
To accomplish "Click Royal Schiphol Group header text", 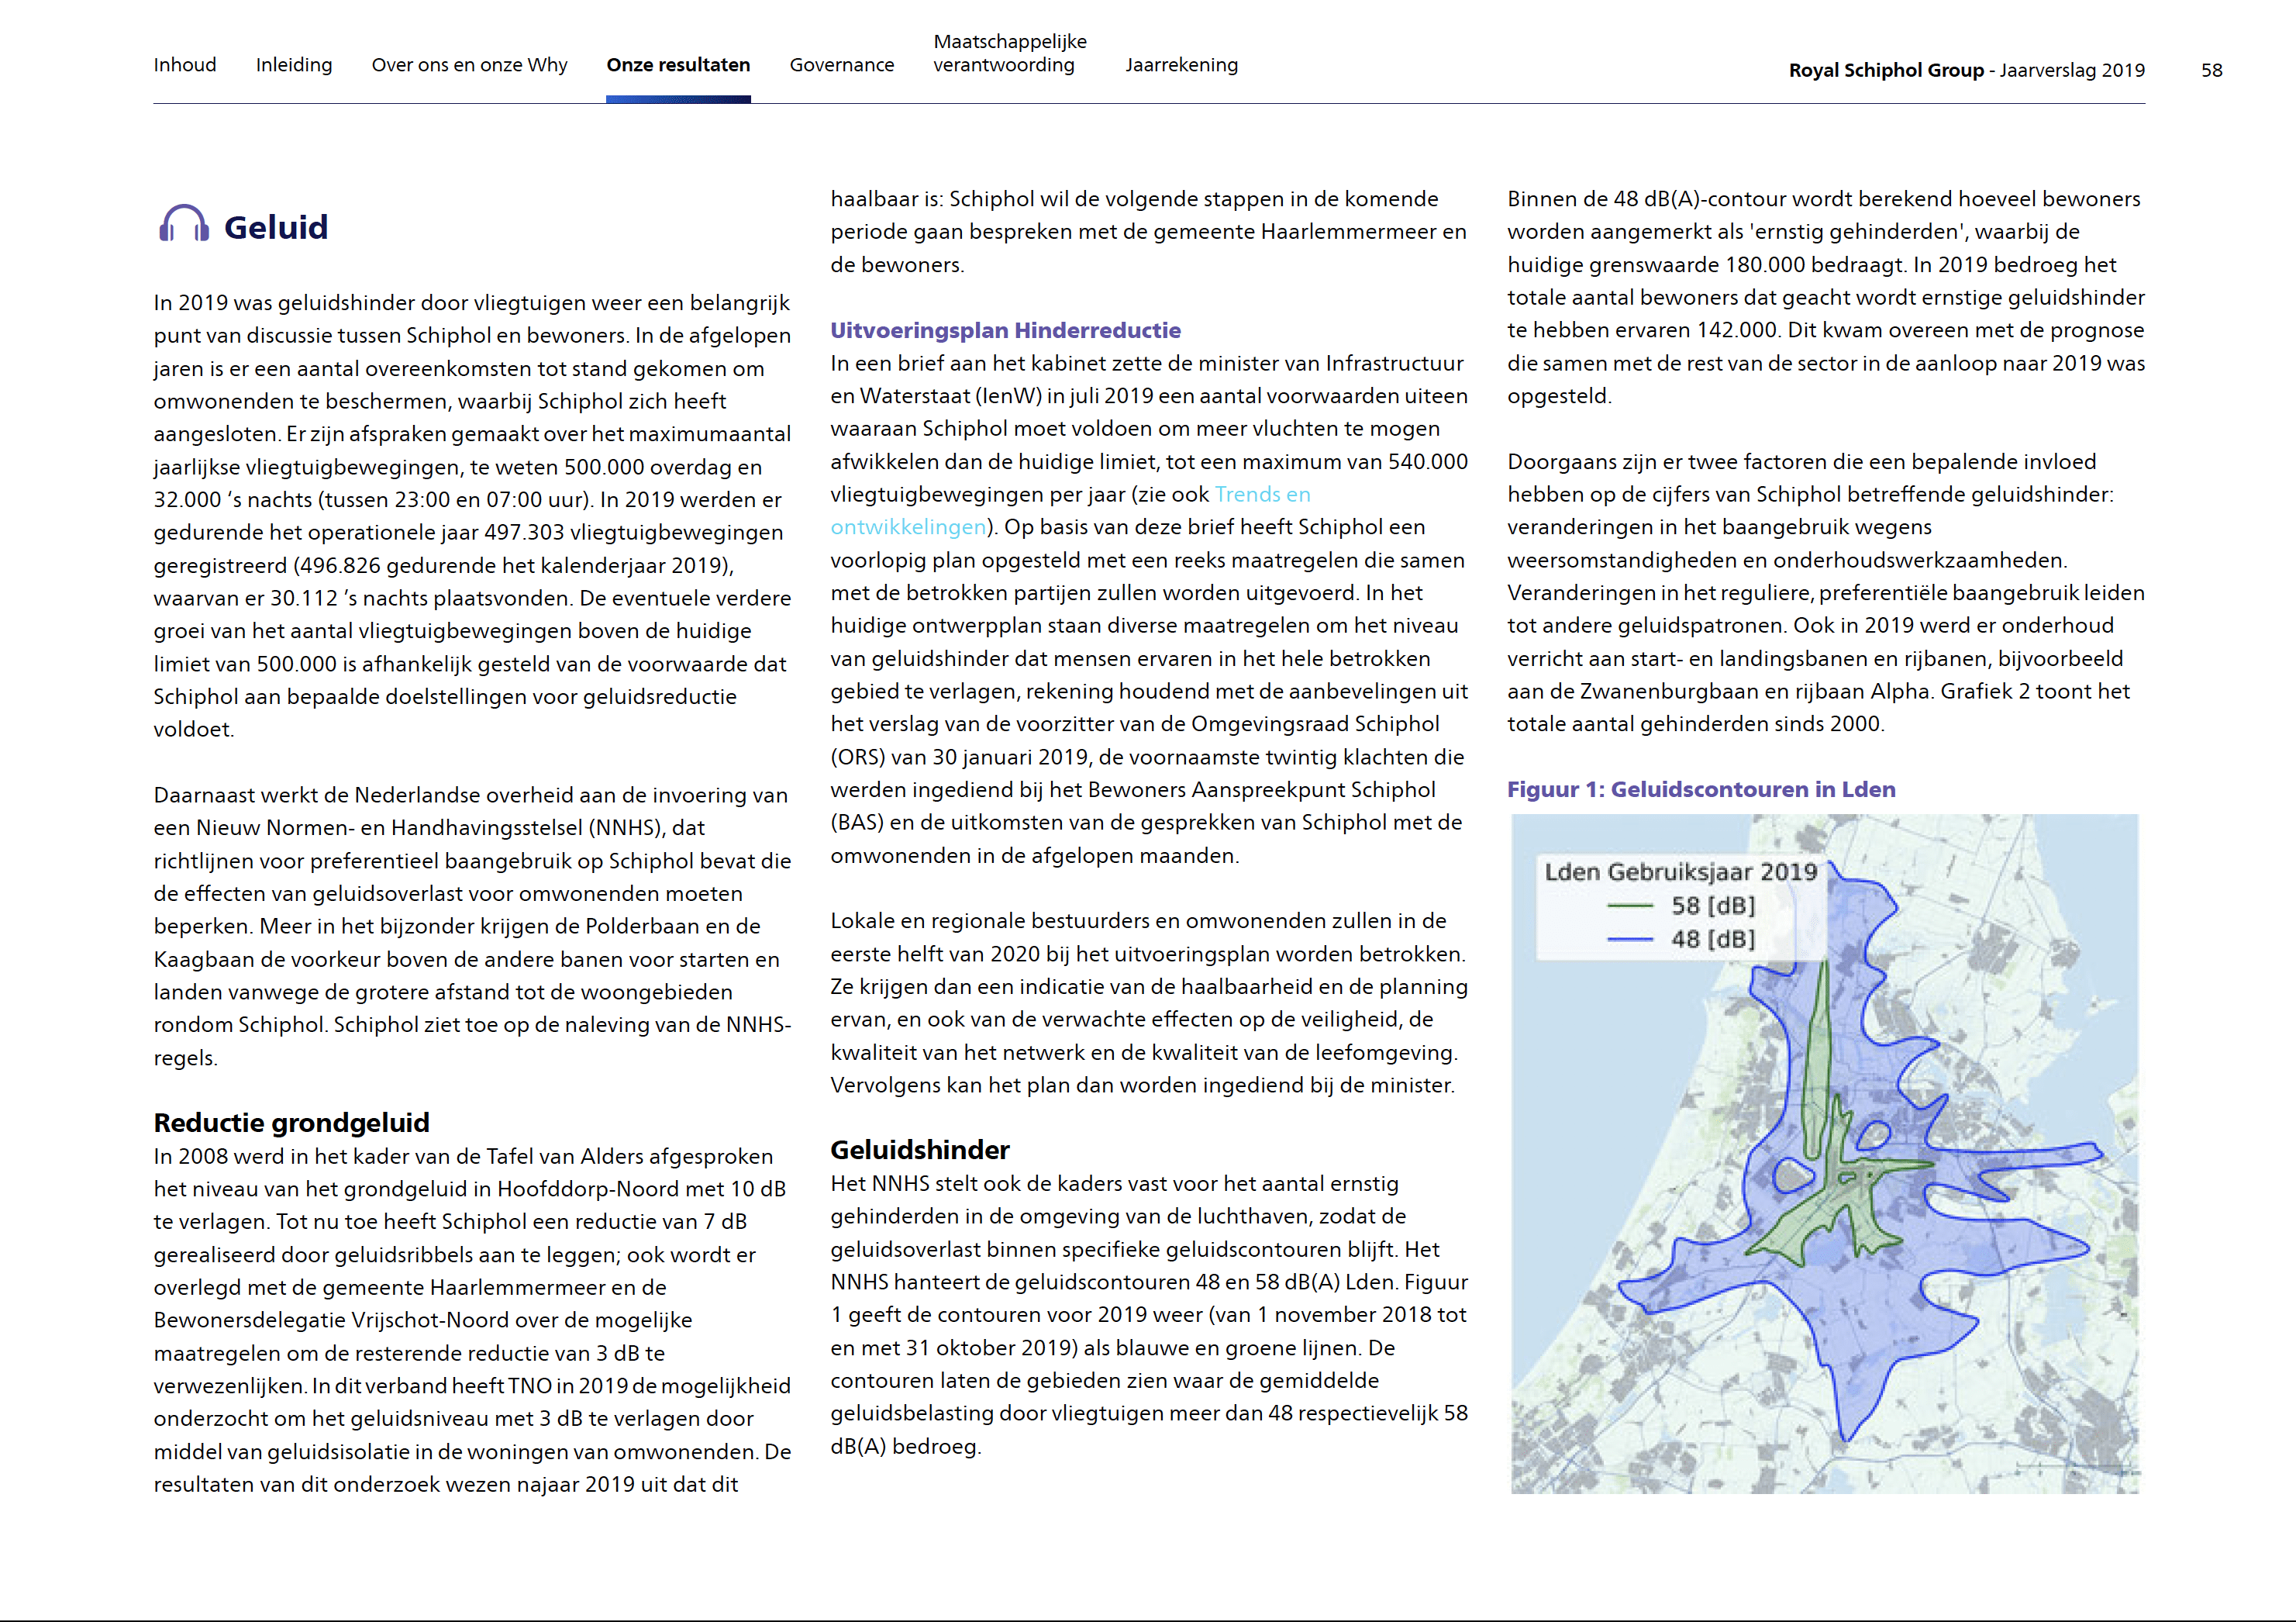I will [x=1885, y=70].
